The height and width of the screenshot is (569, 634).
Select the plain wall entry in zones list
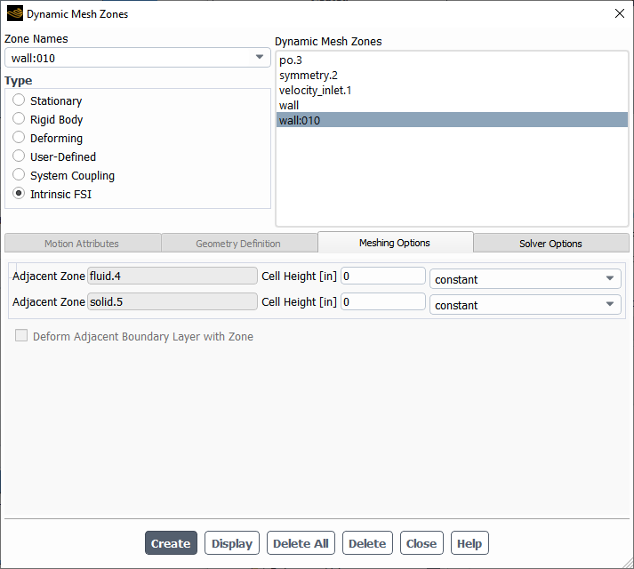pos(452,105)
